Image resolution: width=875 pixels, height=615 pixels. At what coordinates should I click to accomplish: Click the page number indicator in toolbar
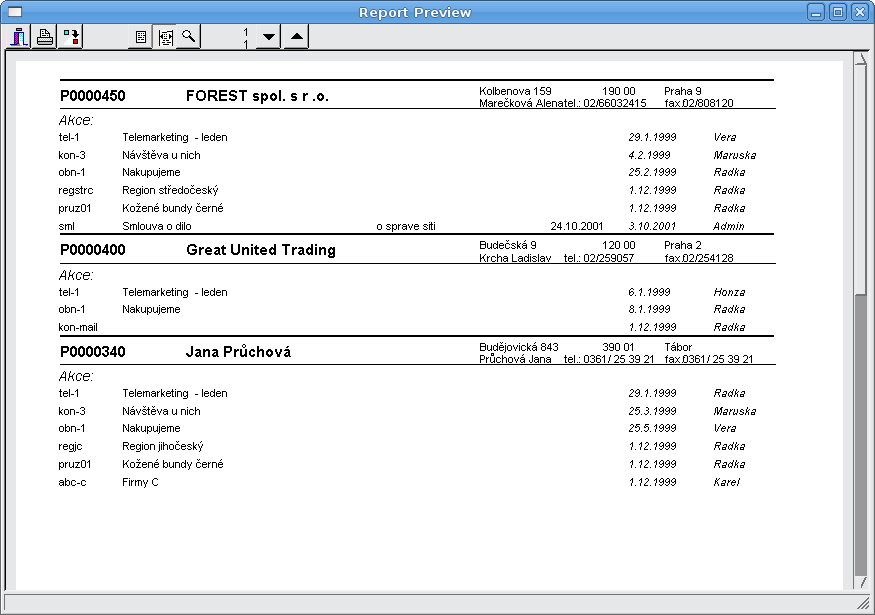[x=244, y=38]
